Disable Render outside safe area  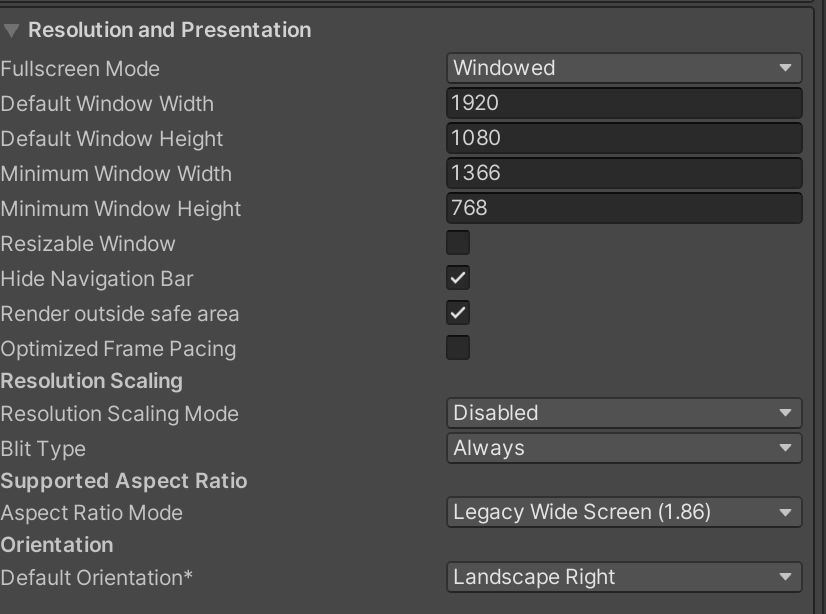[458, 313]
